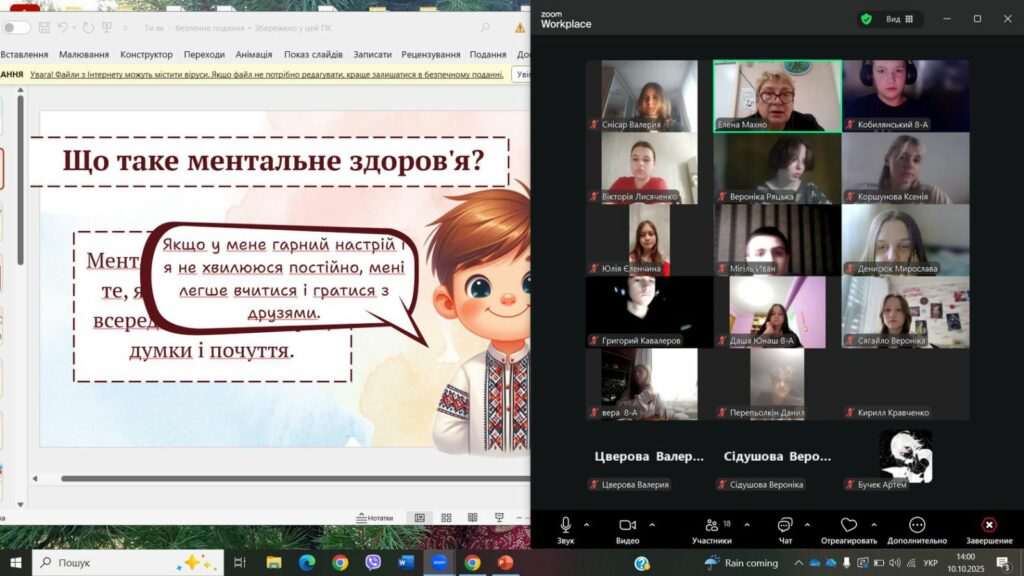
Task: Switch to Slide Sorter view in PowerPoint
Action: coord(446,518)
